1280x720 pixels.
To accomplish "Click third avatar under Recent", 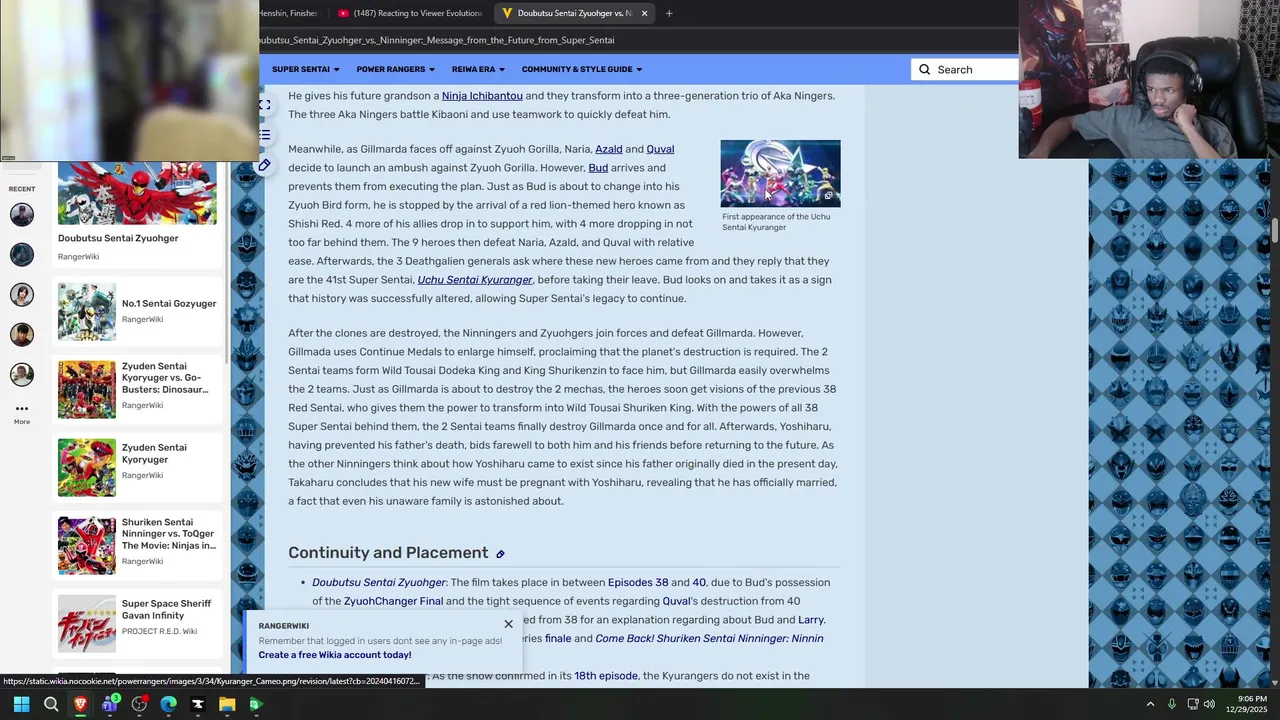I will click(22, 294).
